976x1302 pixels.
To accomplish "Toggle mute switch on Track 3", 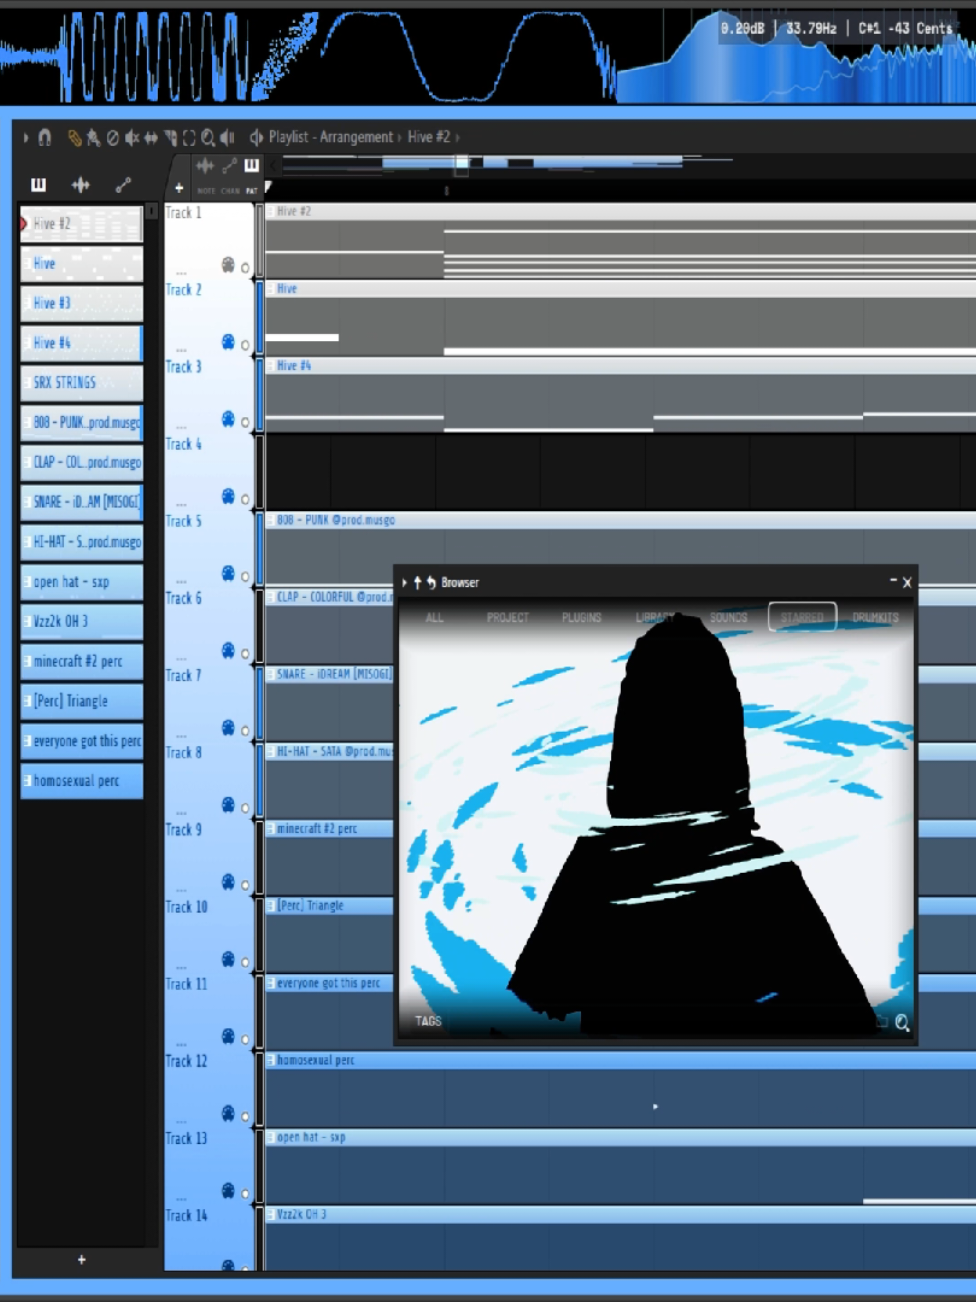I will click(245, 422).
